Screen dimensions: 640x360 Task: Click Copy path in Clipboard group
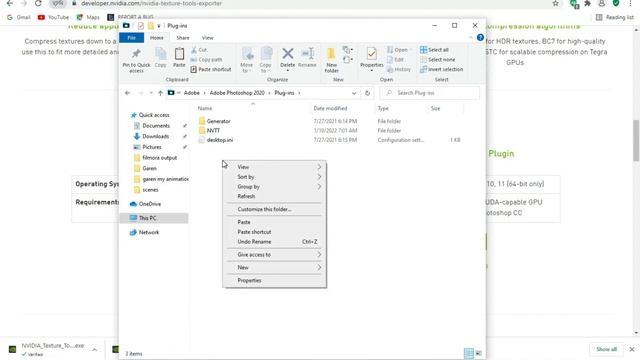pos(207,60)
